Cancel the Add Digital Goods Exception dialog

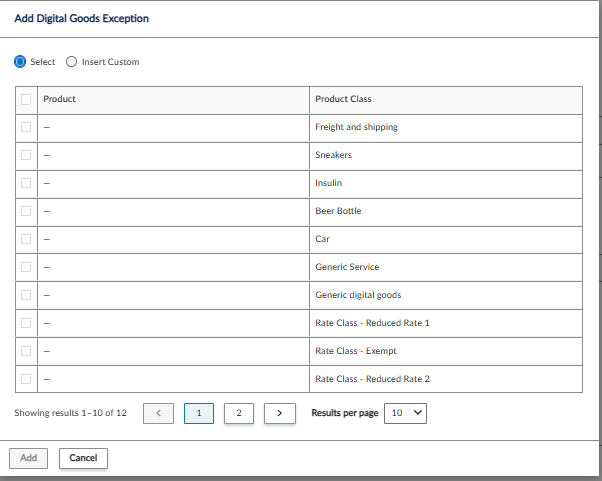pos(83,458)
